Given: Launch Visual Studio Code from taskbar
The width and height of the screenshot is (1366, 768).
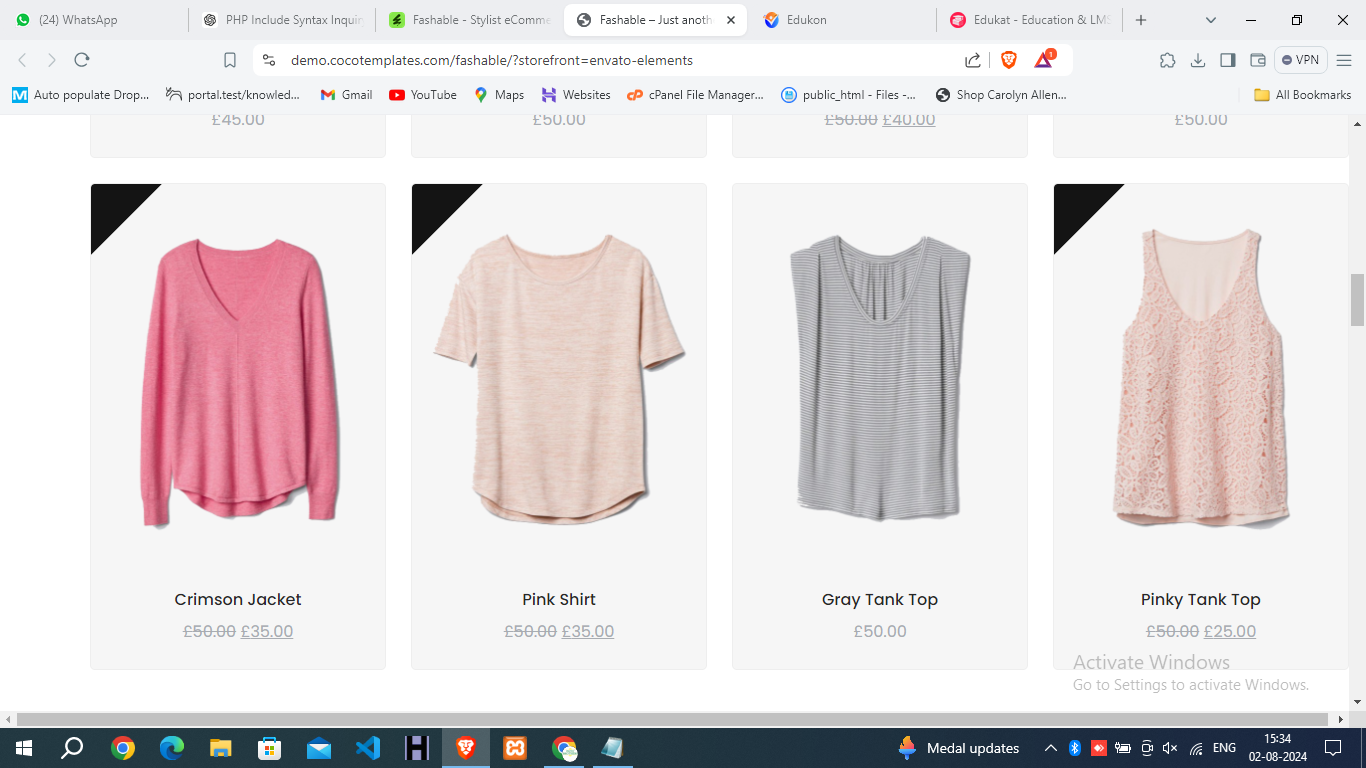Looking at the screenshot, I should point(368,747).
